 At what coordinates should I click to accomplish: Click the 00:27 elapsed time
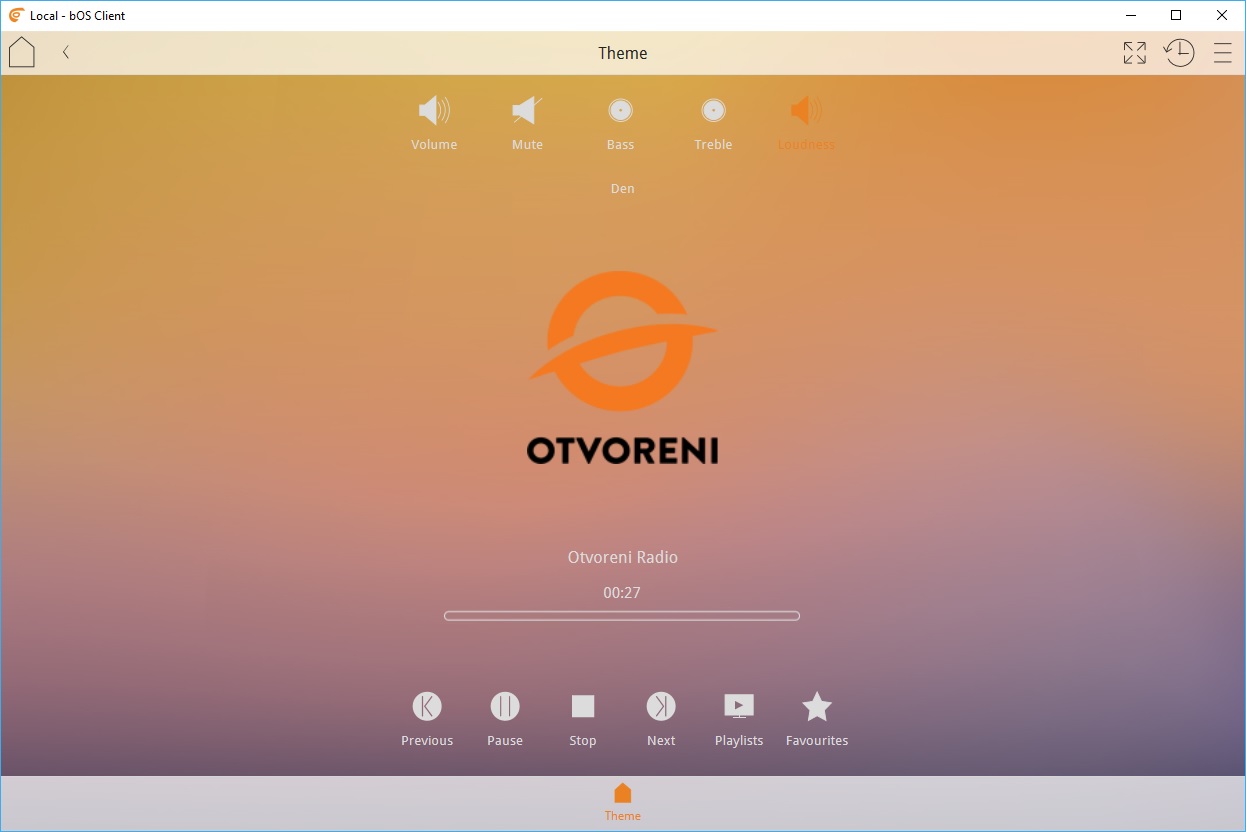point(622,593)
